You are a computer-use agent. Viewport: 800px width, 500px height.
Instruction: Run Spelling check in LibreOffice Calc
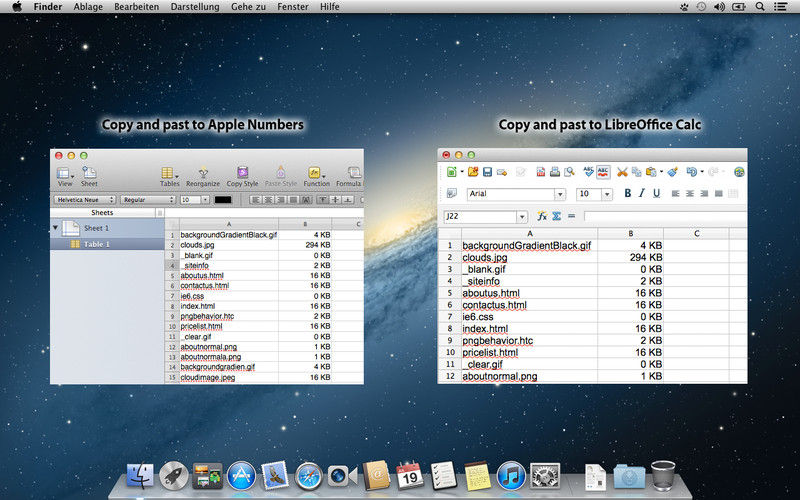tap(588, 171)
